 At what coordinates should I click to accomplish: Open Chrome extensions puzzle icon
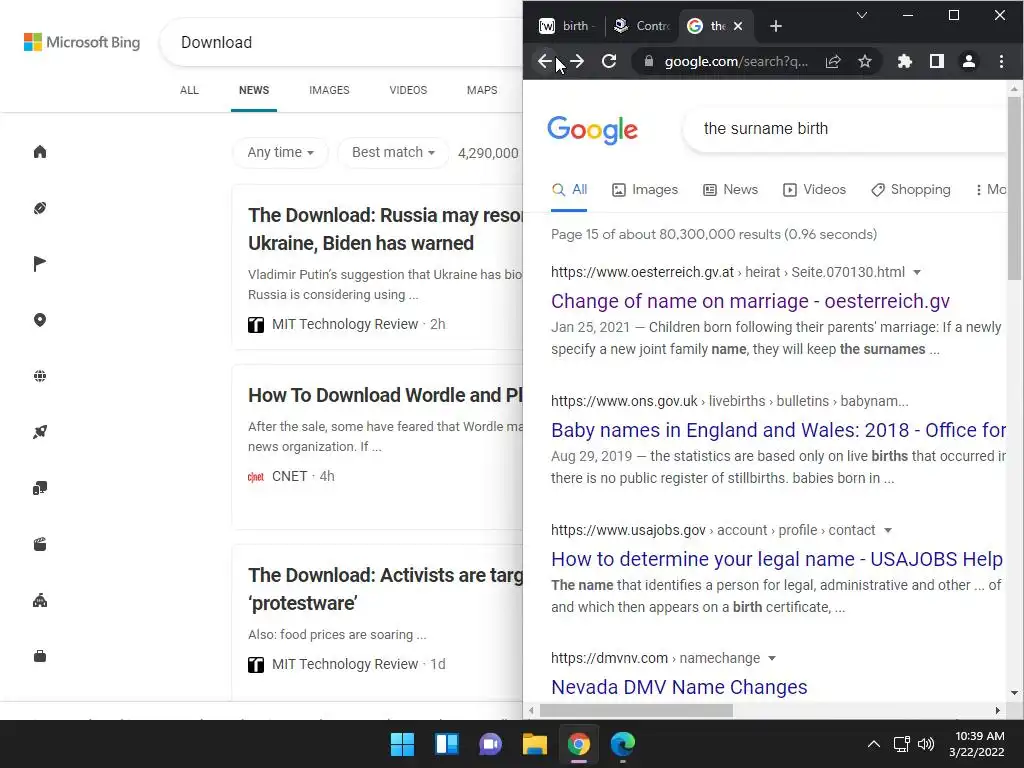pos(904,61)
